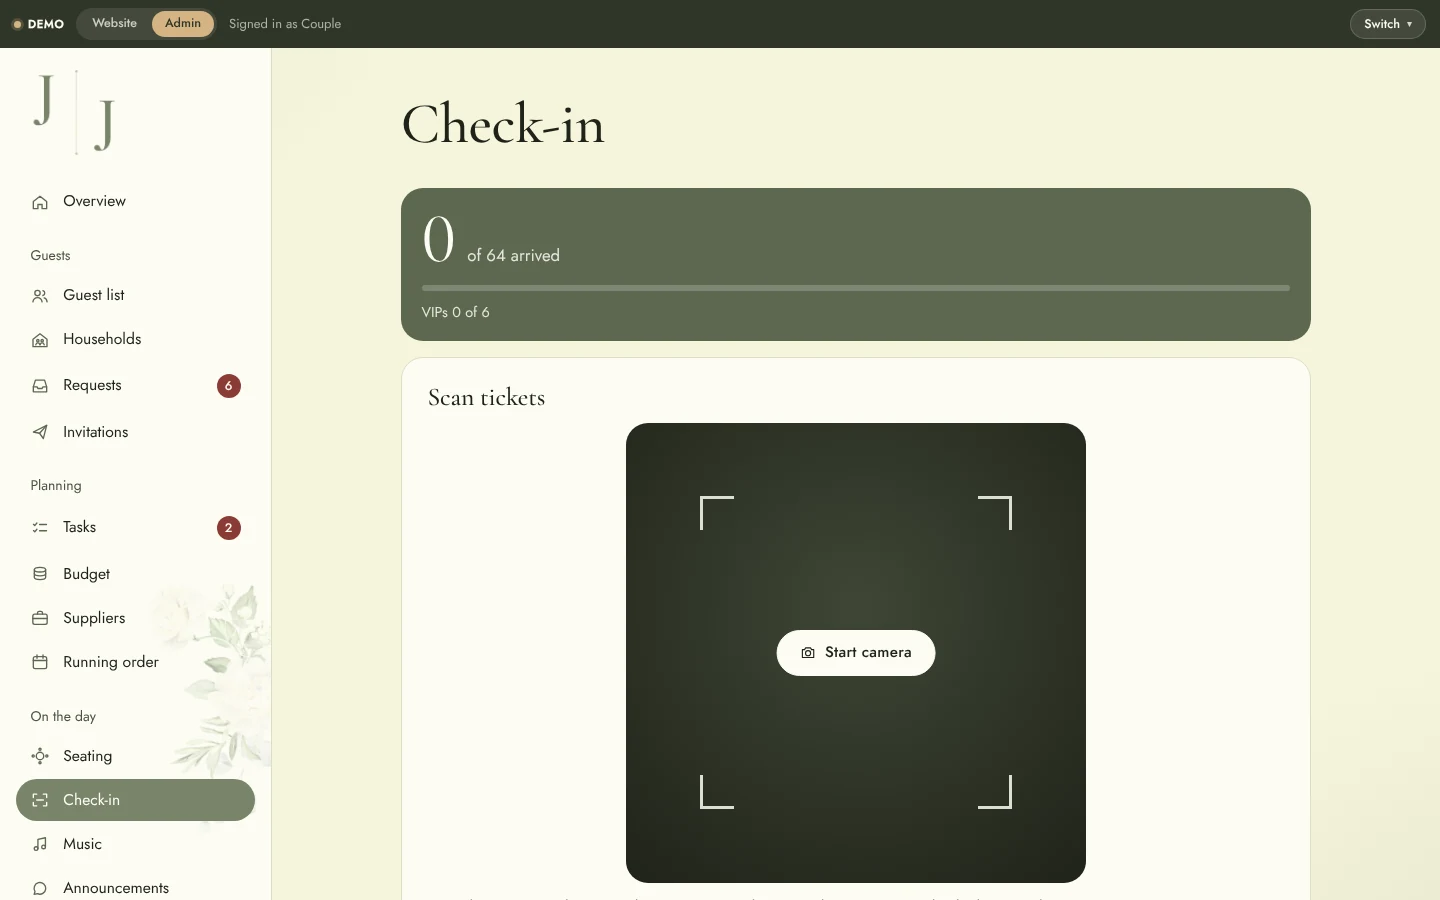Select the Admin view toggle
Image resolution: width=1440 pixels, height=900 pixels.
(183, 23)
